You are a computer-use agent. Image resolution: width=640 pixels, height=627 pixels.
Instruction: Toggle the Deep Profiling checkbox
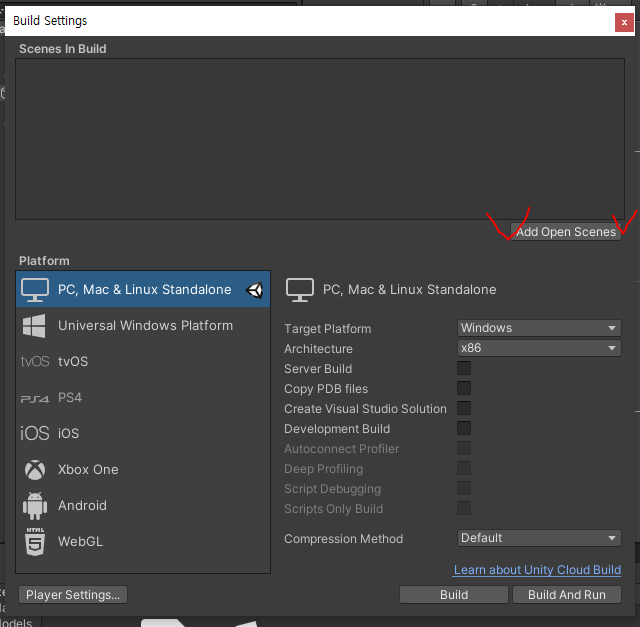pos(464,468)
